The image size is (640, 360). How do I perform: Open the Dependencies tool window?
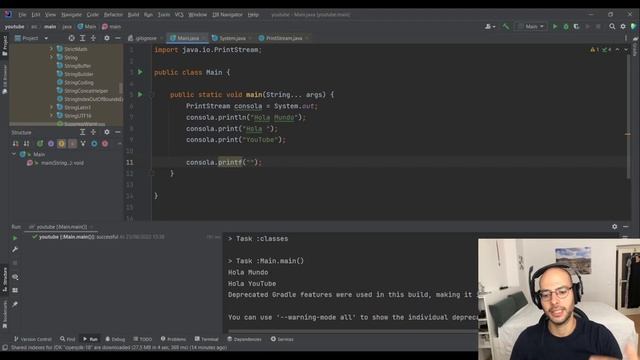point(244,339)
